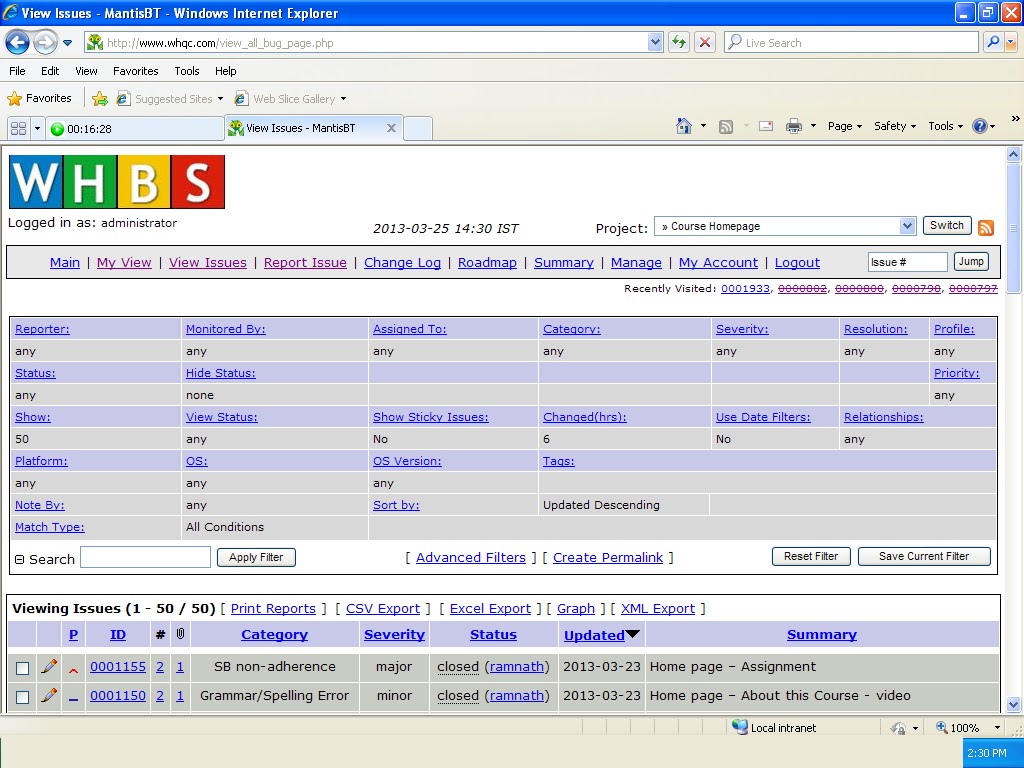Switch to the View Issues - MantisBT tab
Image resolution: width=1024 pixels, height=768 pixels.
point(300,128)
